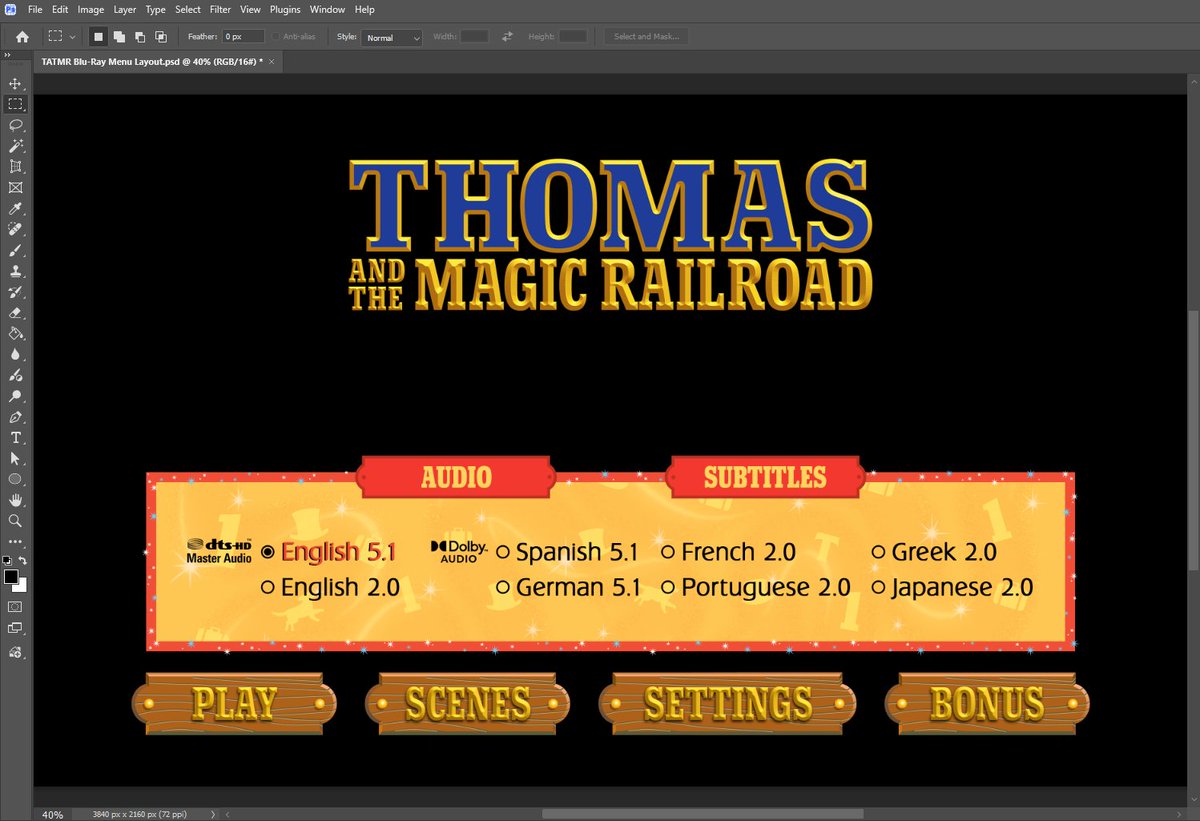
Task: Open the Filter menu
Action: click(220, 9)
